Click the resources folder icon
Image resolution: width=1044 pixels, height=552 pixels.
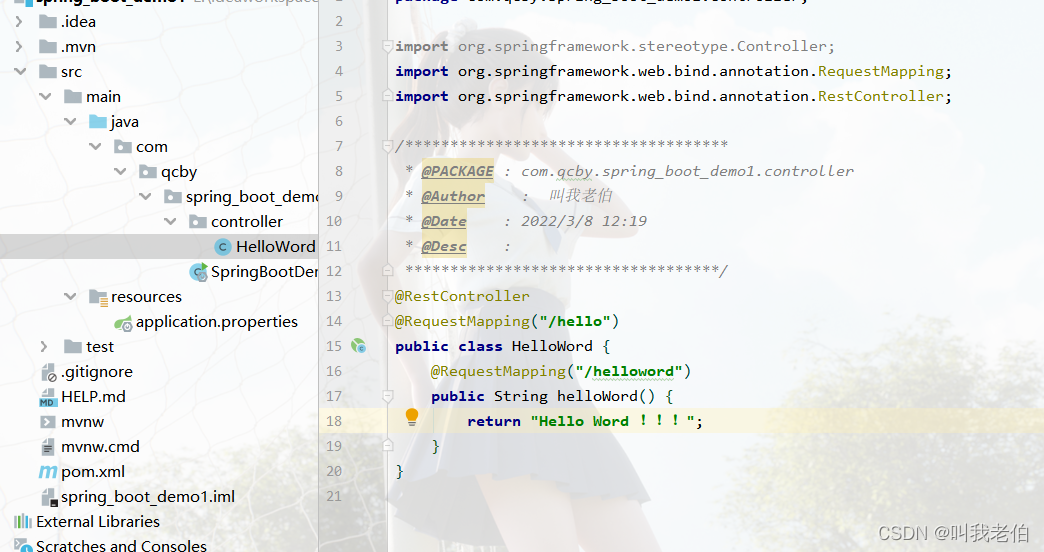tap(99, 297)
